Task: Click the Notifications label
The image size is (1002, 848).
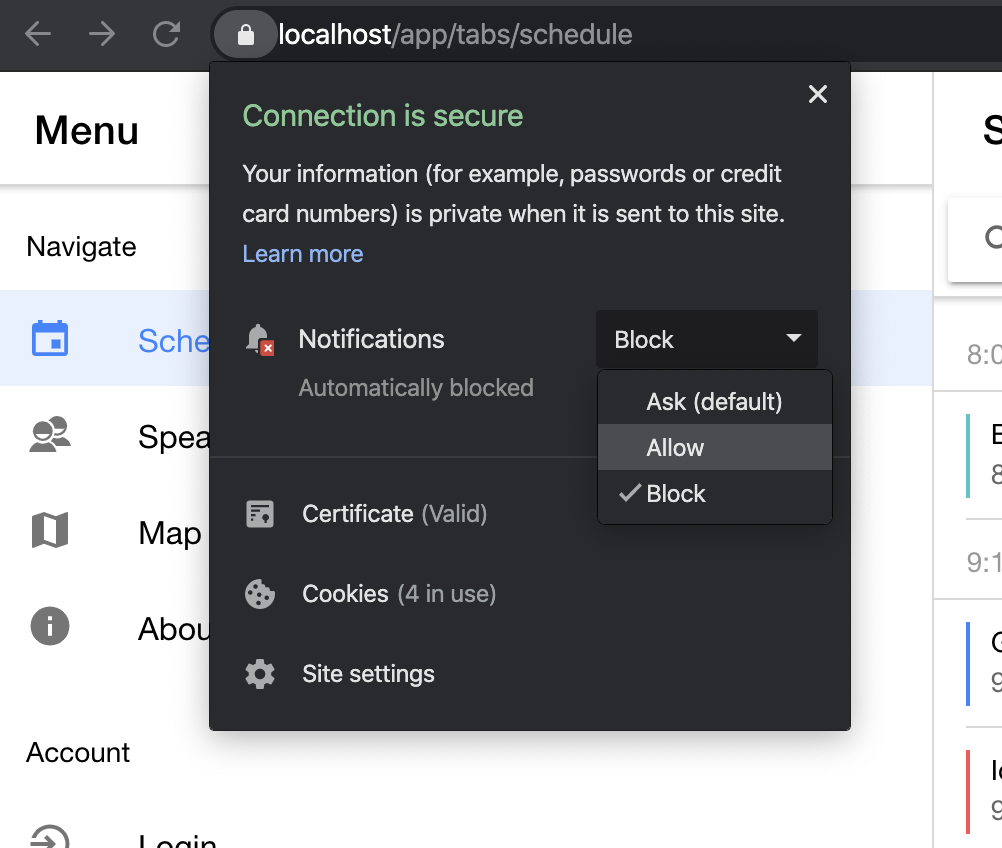Action: 371,339
